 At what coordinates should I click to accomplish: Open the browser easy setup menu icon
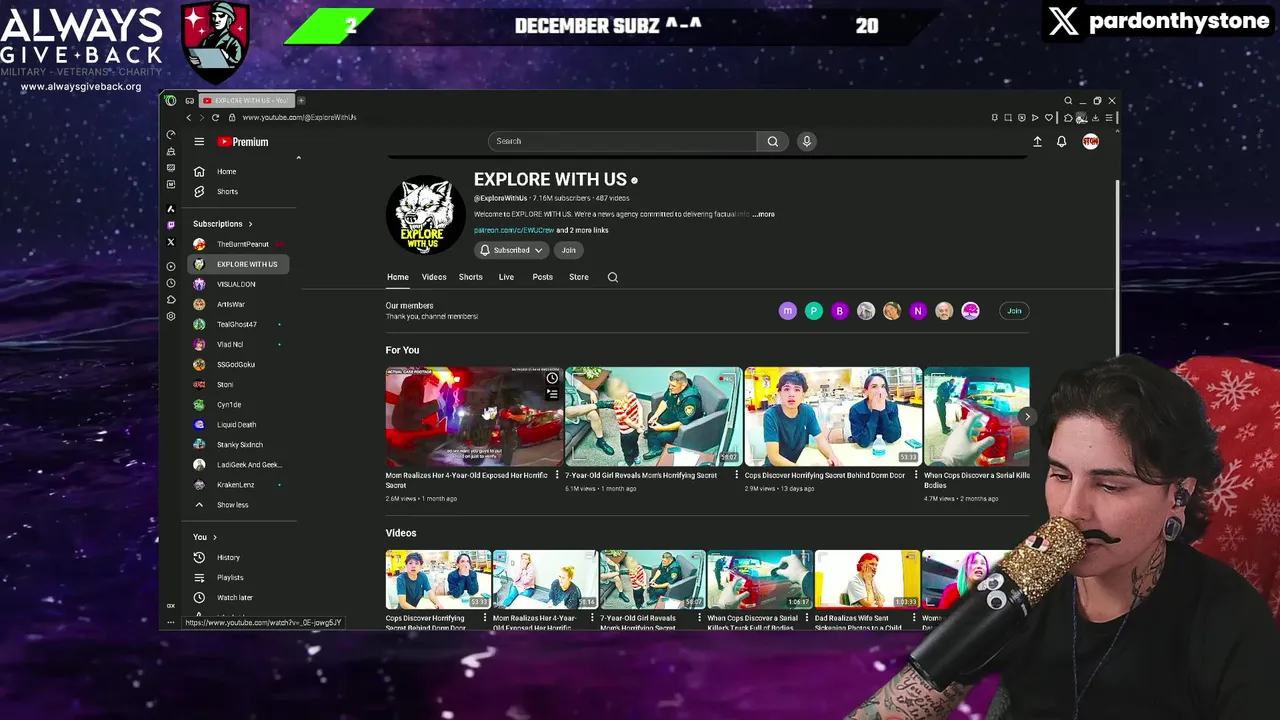point(1108,117)
